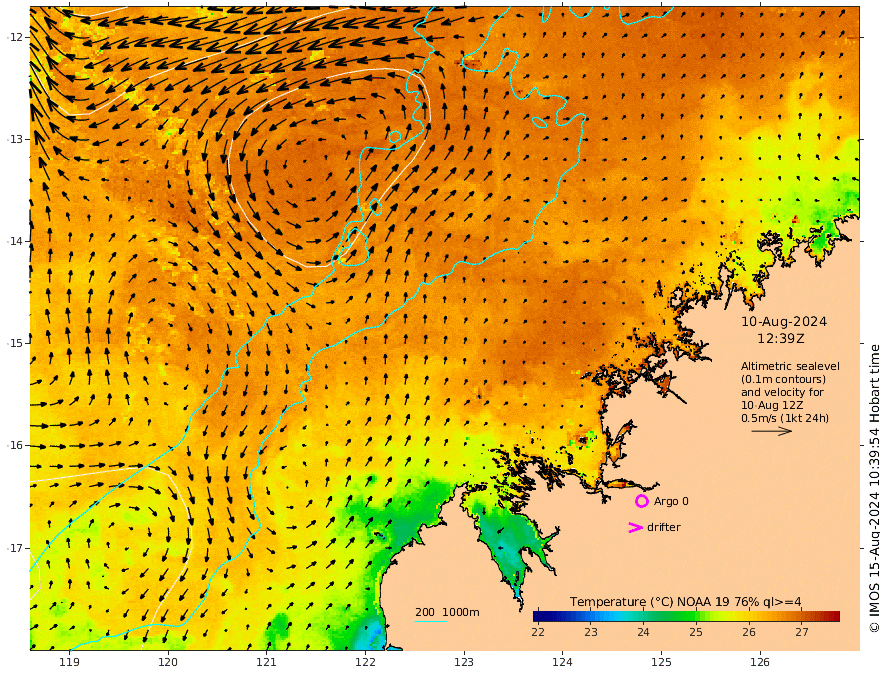The height and width of the screenshot is (680, 880).
Task: Click the 'Argo 0' legend label
Action: 671,501
